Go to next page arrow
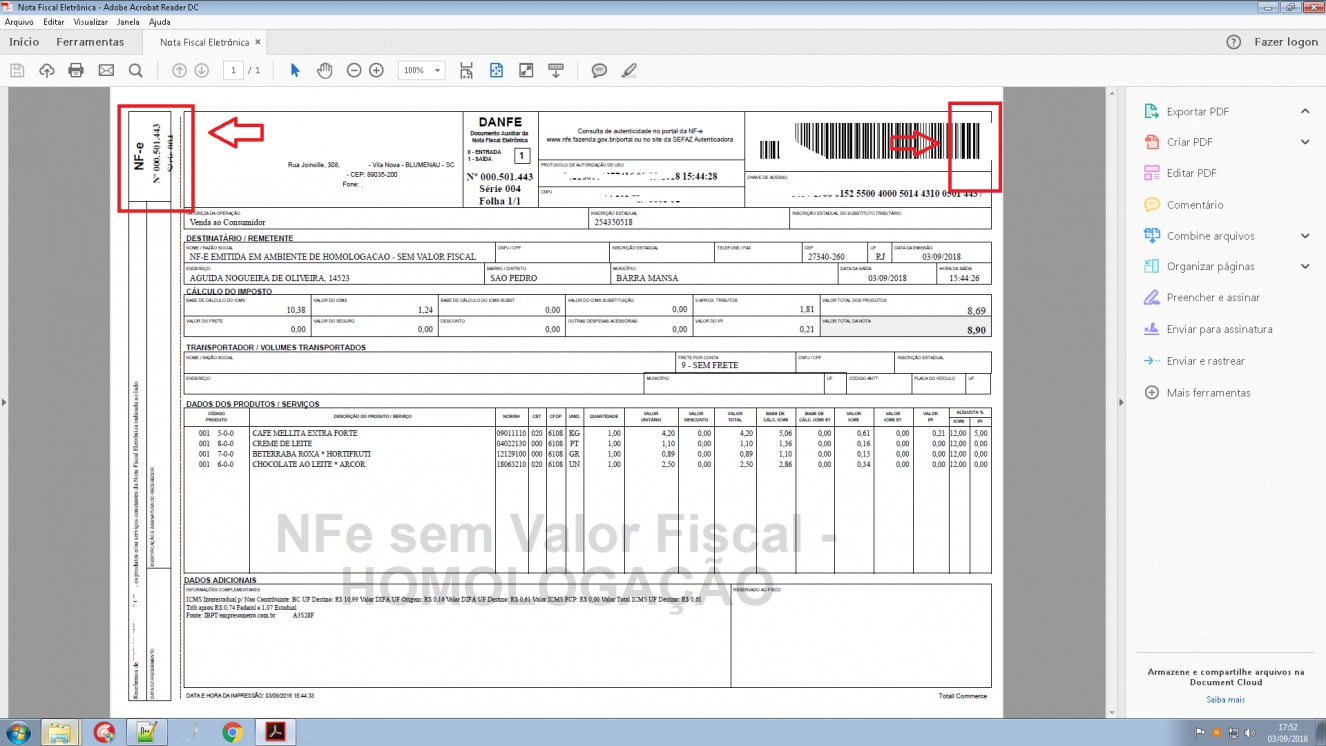This screenshot has width=1326, height=746. pos(201,70)
